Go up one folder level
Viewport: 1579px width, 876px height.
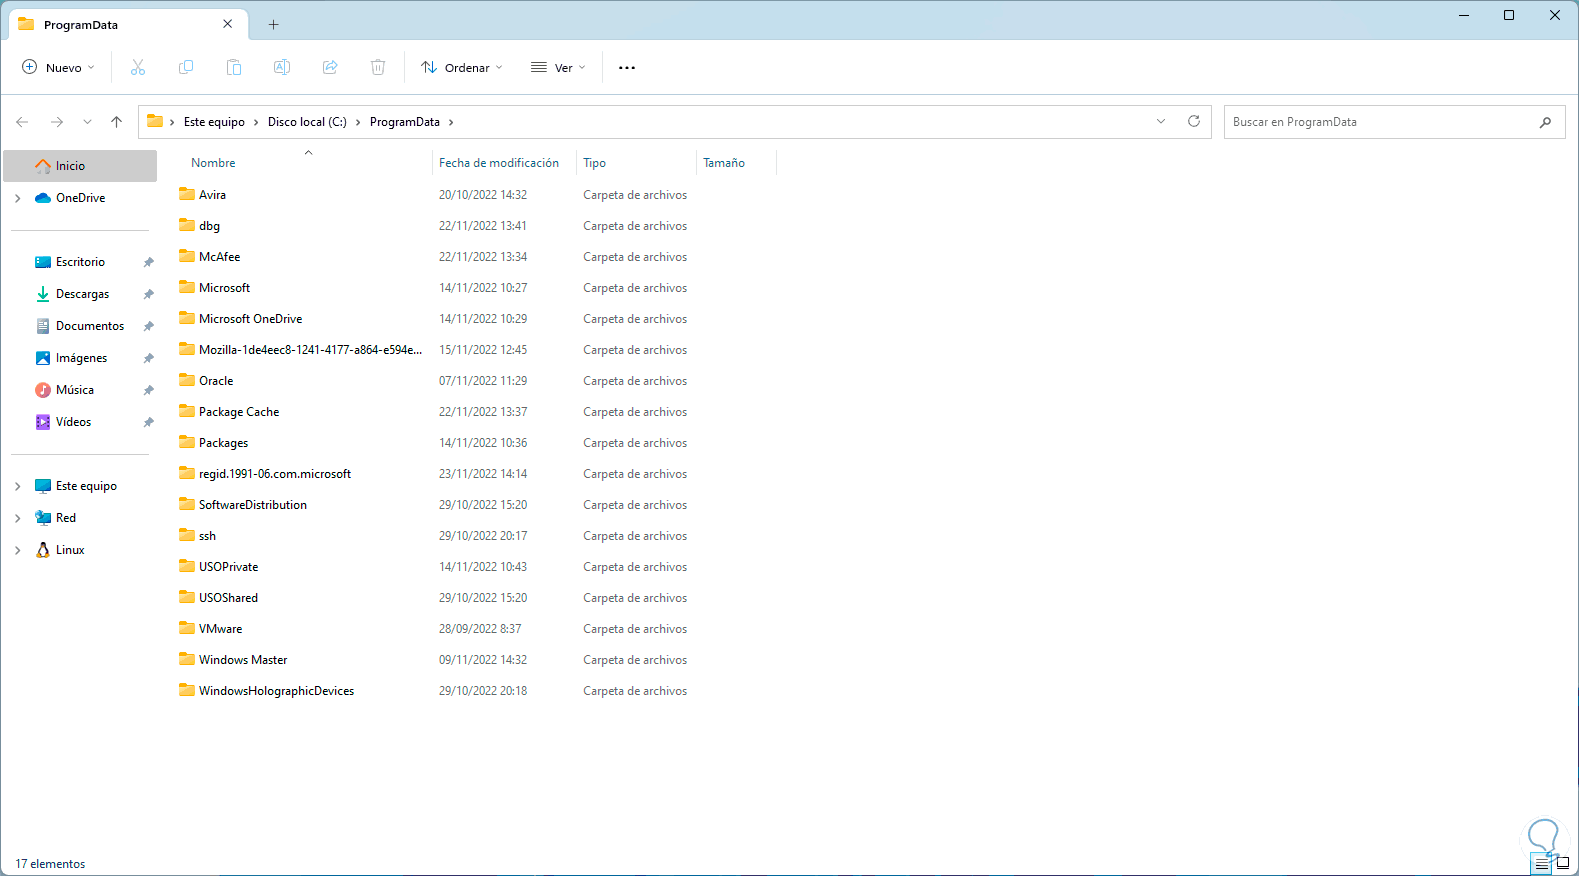point(116,122)
